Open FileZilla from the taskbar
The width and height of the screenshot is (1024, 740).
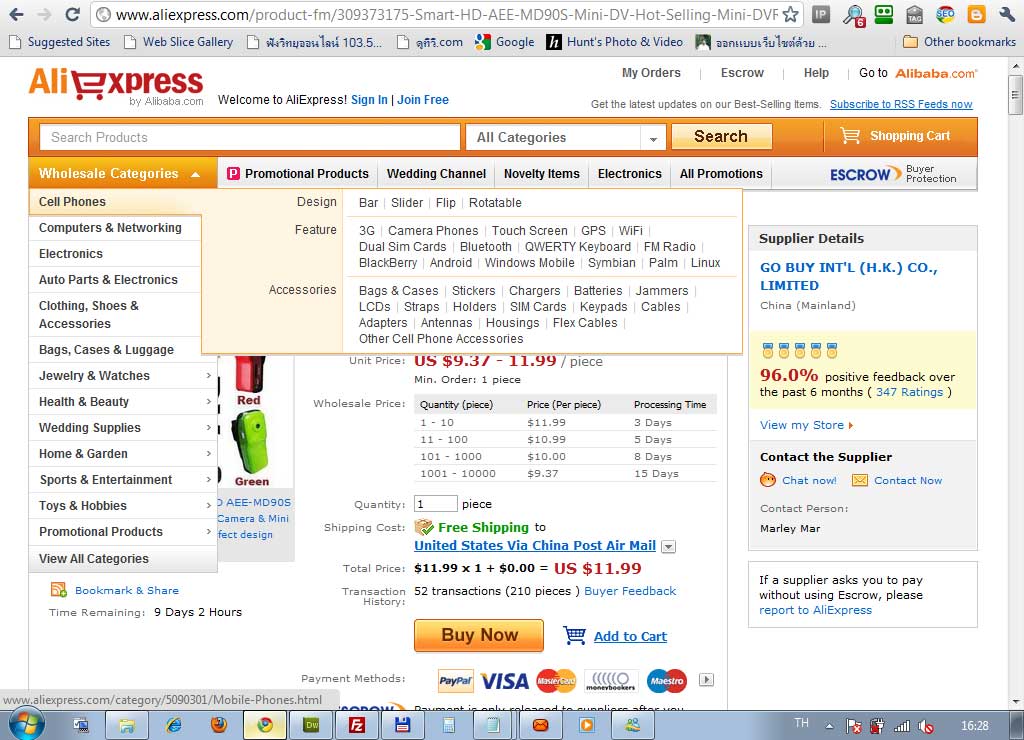tap(357, 725)
